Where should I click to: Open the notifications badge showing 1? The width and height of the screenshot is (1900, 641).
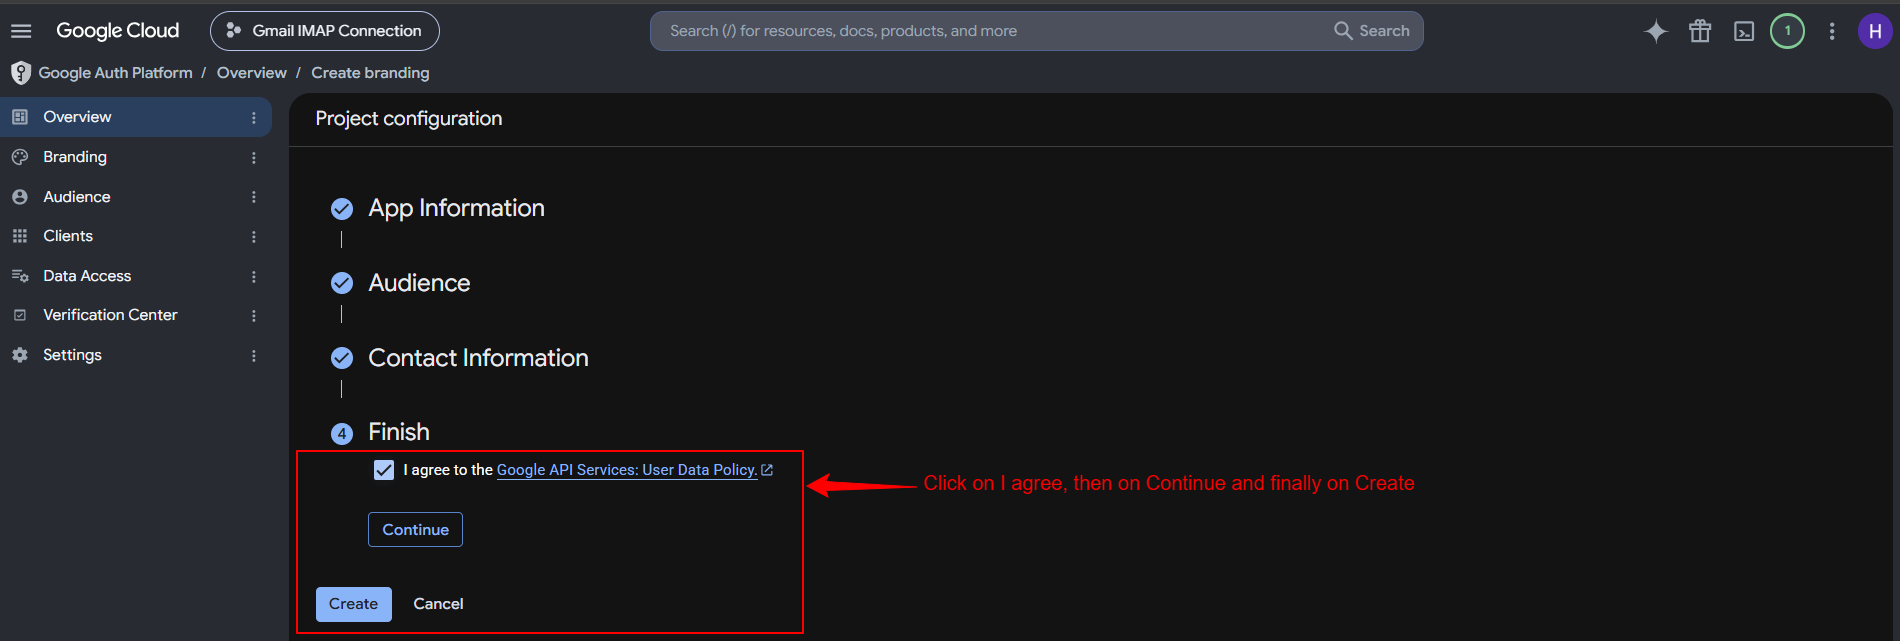click(1788, 31)
